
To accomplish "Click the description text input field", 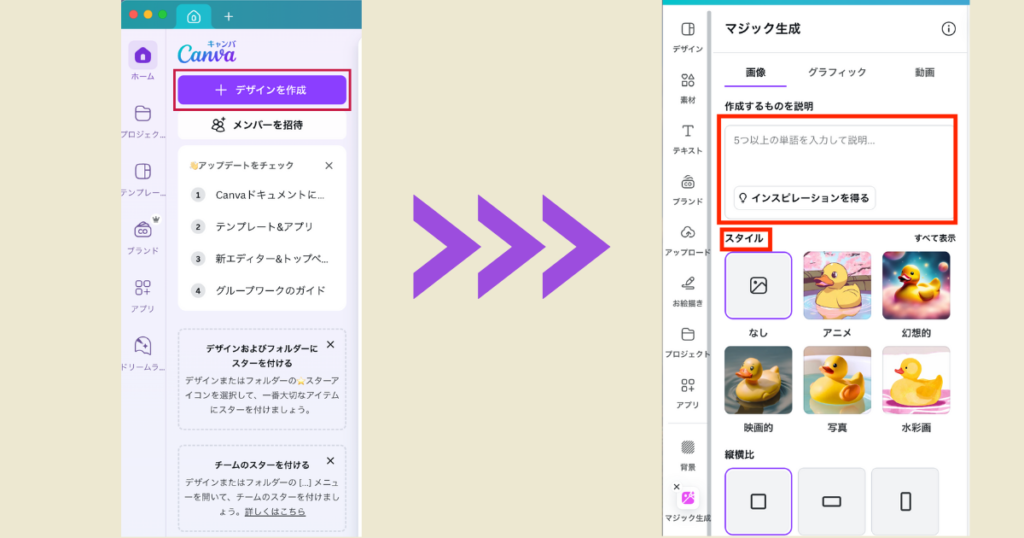I will click(x=839, y=150).
